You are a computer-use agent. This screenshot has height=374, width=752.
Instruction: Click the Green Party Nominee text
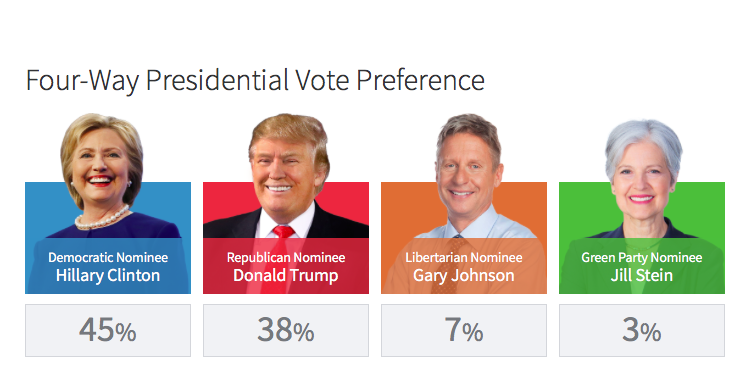(642, 257)
